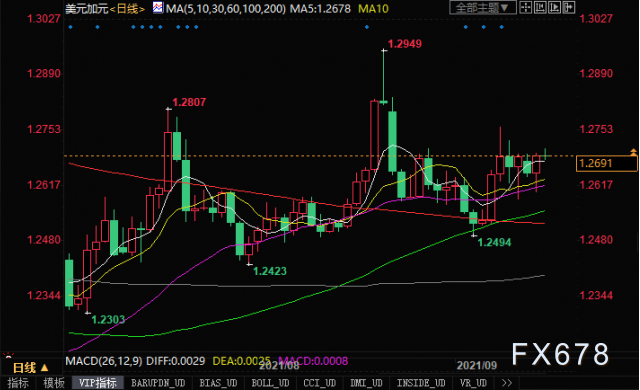Viewport: 640px width, 390px height.
Task: Click the blue dot marker above 1.2949 peak
Action: (x=367, y=27)
